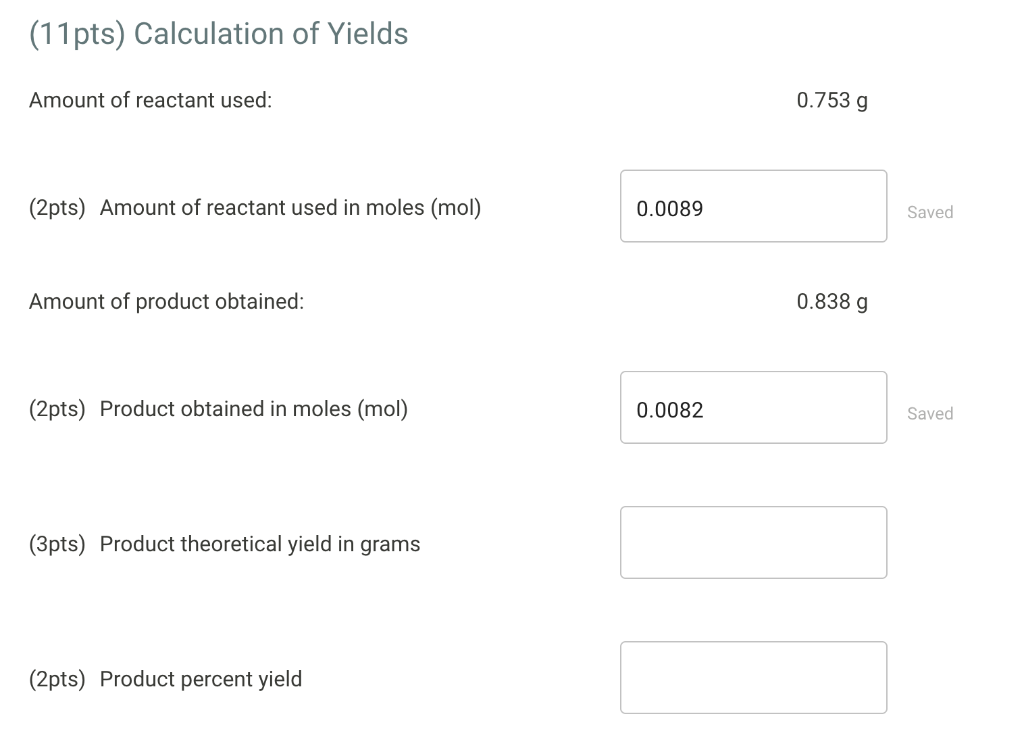The height and width of the screenshot is (735, 1024).
Task: Click the Product theoretical yield question label
Action: click(260, 543)
